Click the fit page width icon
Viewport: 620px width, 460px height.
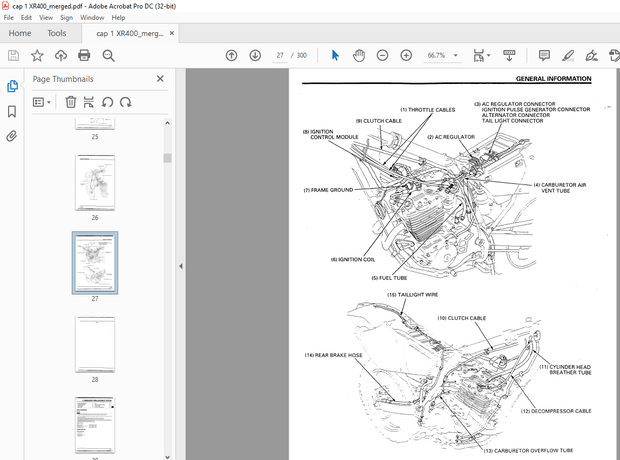point(479,55)
